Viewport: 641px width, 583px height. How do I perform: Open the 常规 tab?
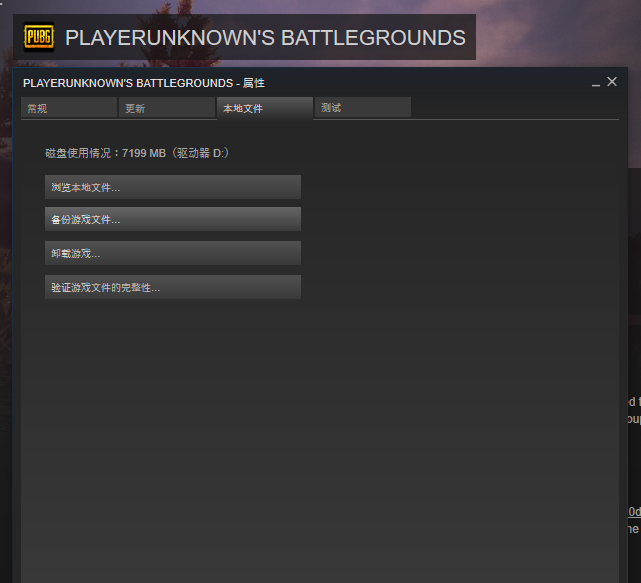[x=69, y=108]
